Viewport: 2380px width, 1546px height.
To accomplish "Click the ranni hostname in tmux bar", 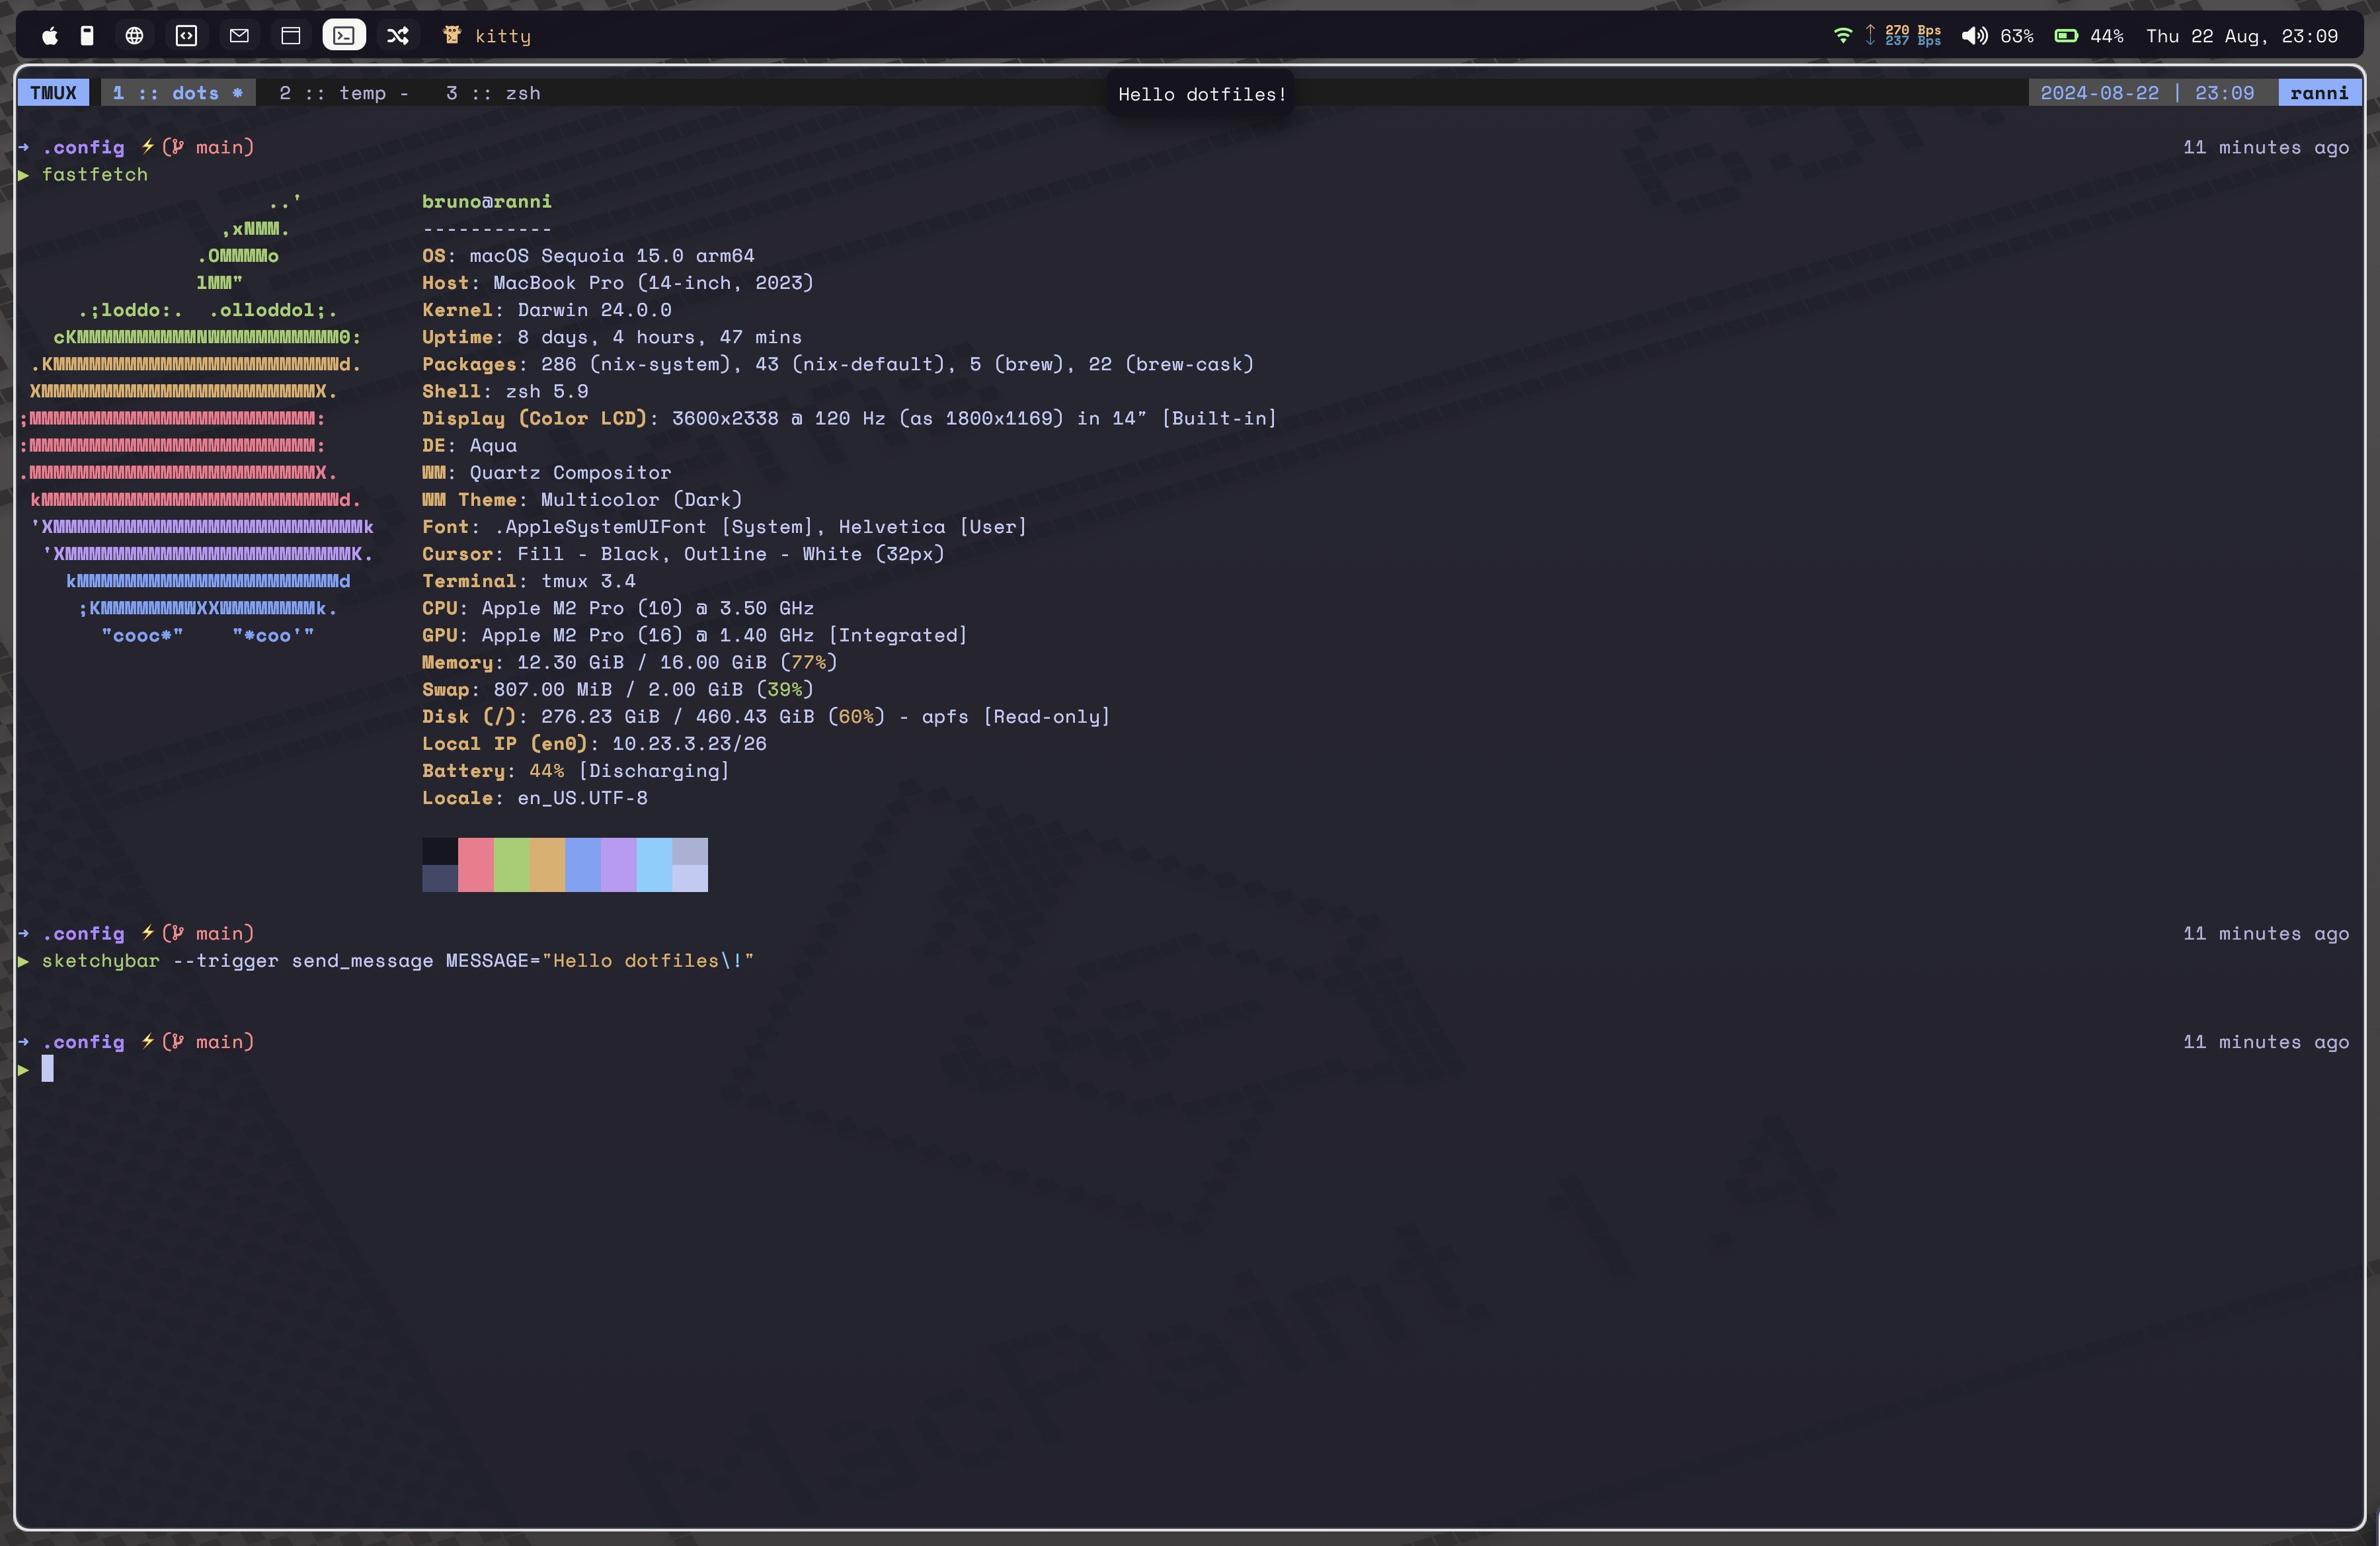I will pyautogui.click(x=2320, y=93).
